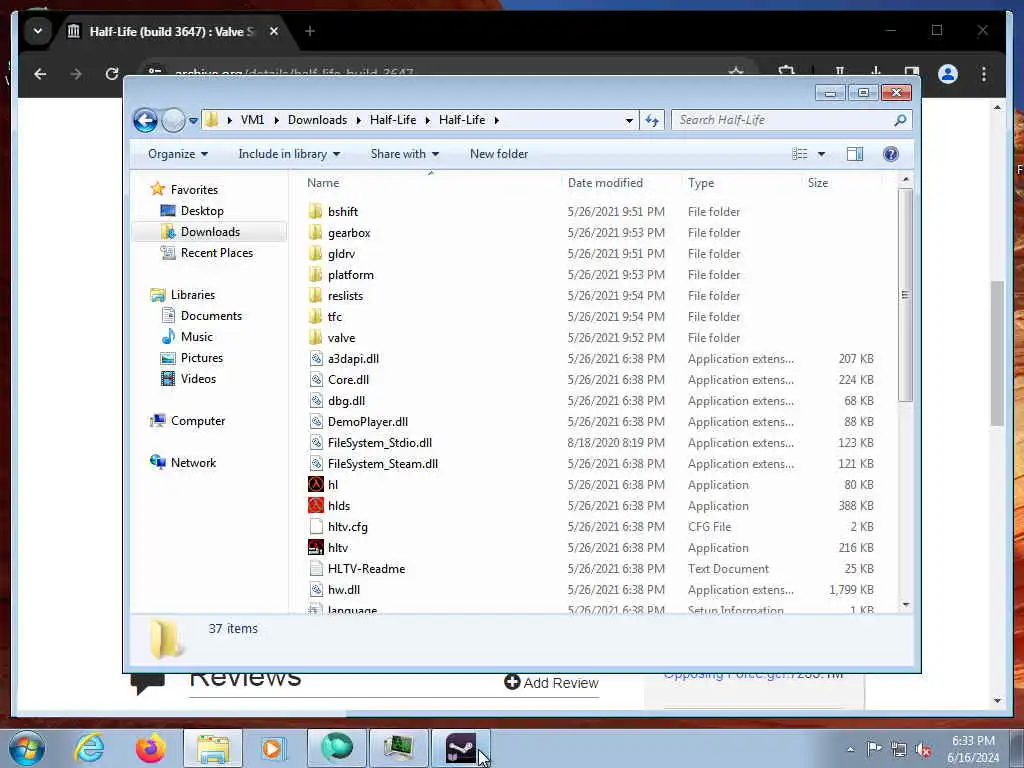The image size is (1024, 768).
Task: Open Explorer help question mark icon
Action: tap(891, 154)
